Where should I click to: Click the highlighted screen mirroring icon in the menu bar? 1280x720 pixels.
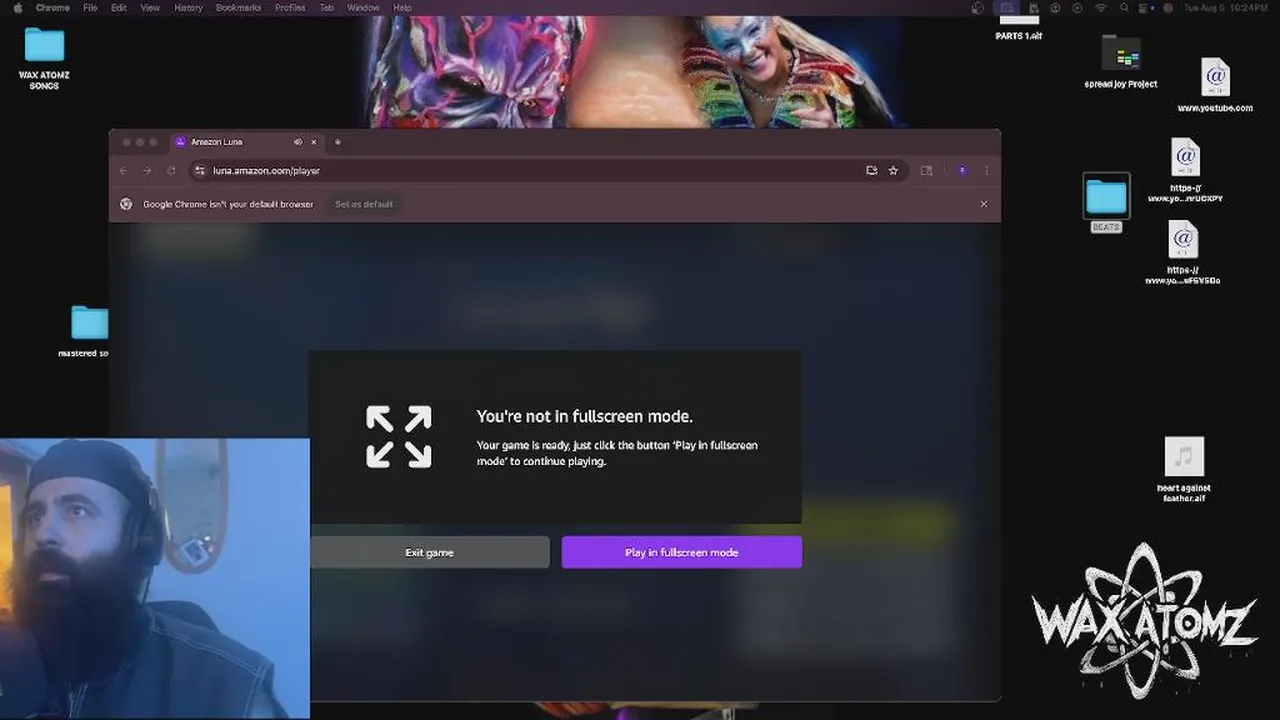pyautogui.click(x=1007, y=7)
